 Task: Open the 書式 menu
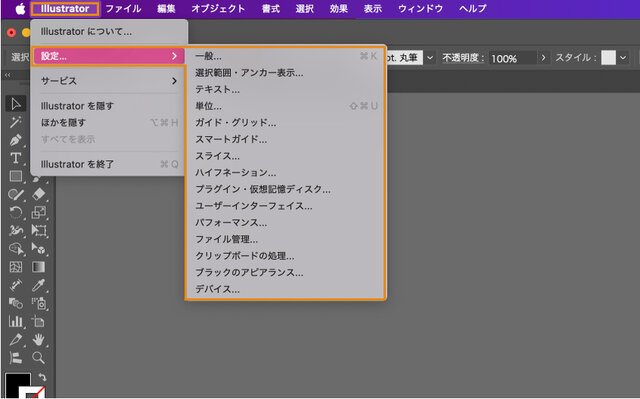pyautogui.click(x=271, y=9)
